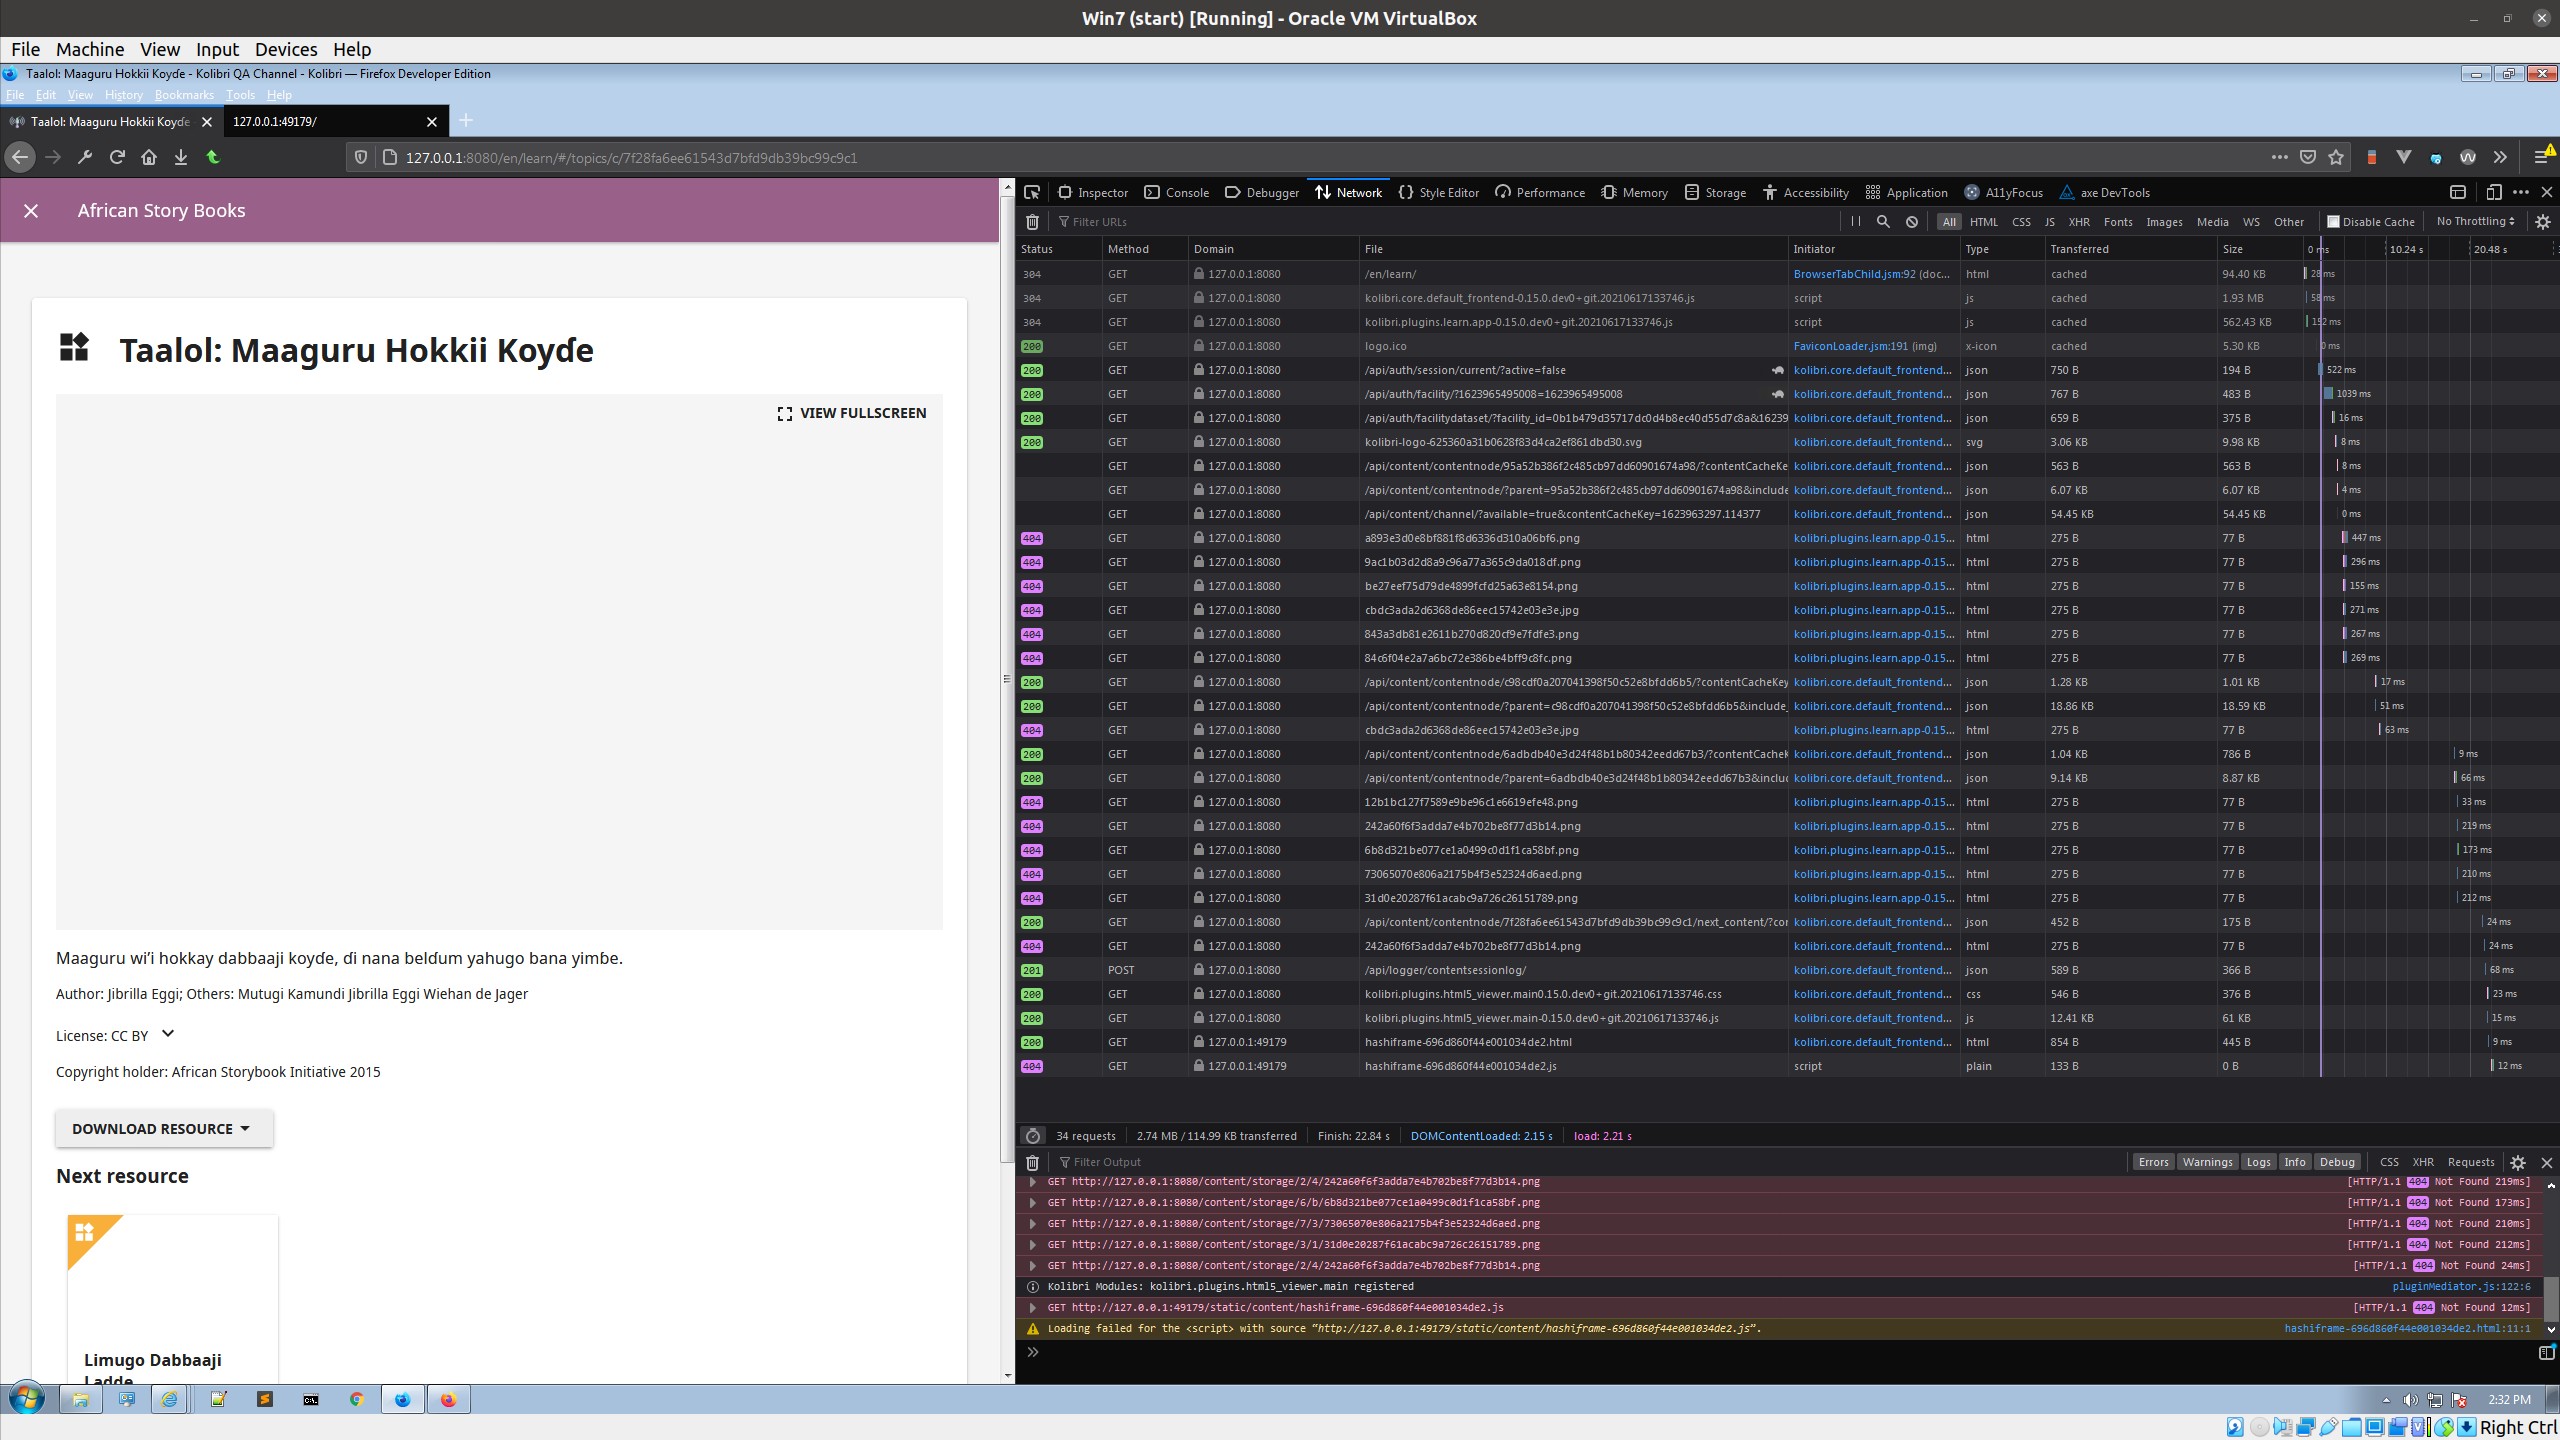Open the console settings gear icon

click(x=2518, y=1162)
